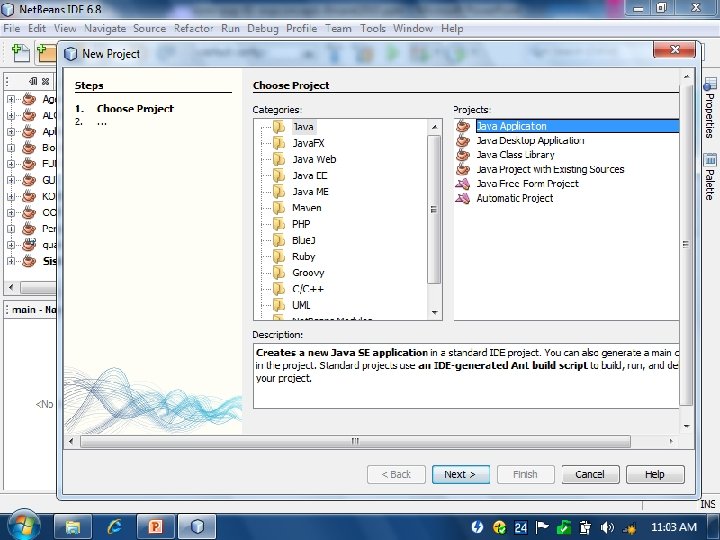Click the system clock showing 11:03 AM
The height and width of the screenshot is (540, 720).
(674, 527)
